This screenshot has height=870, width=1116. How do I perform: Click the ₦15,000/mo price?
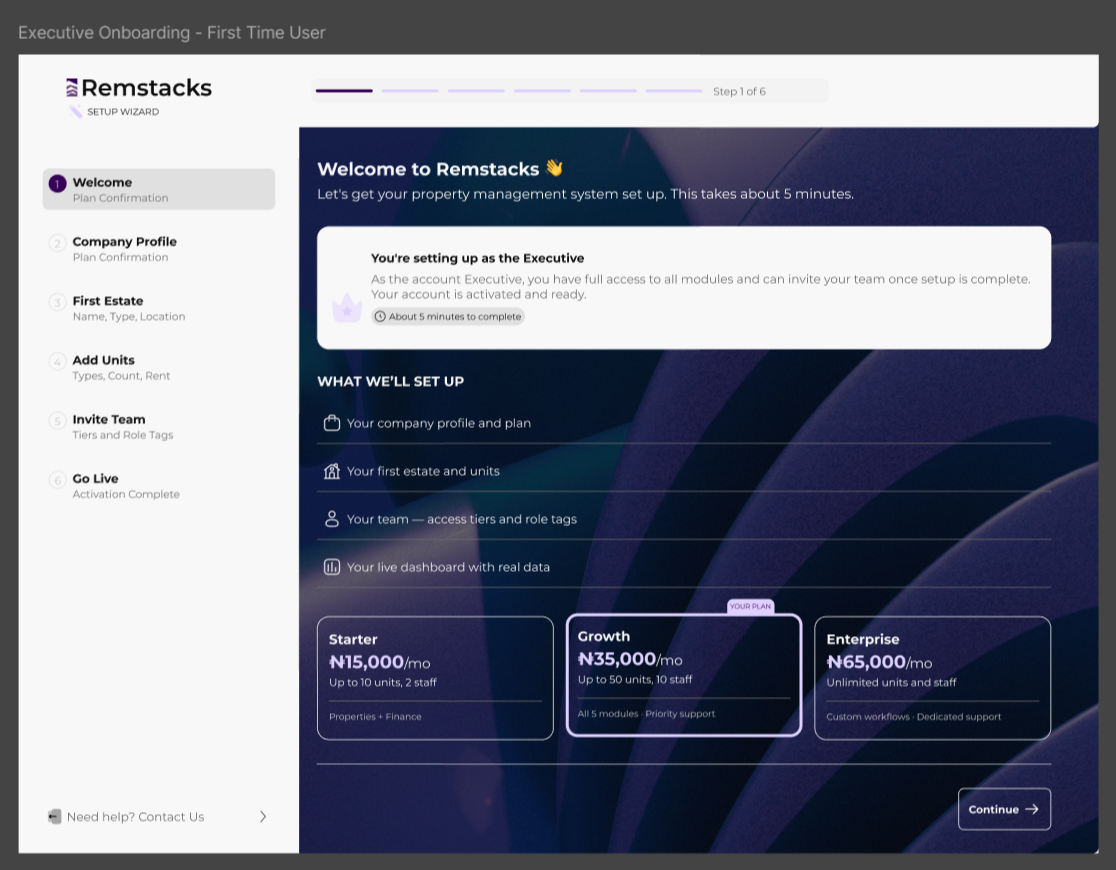pyautogui.click(x=380, y=662)
